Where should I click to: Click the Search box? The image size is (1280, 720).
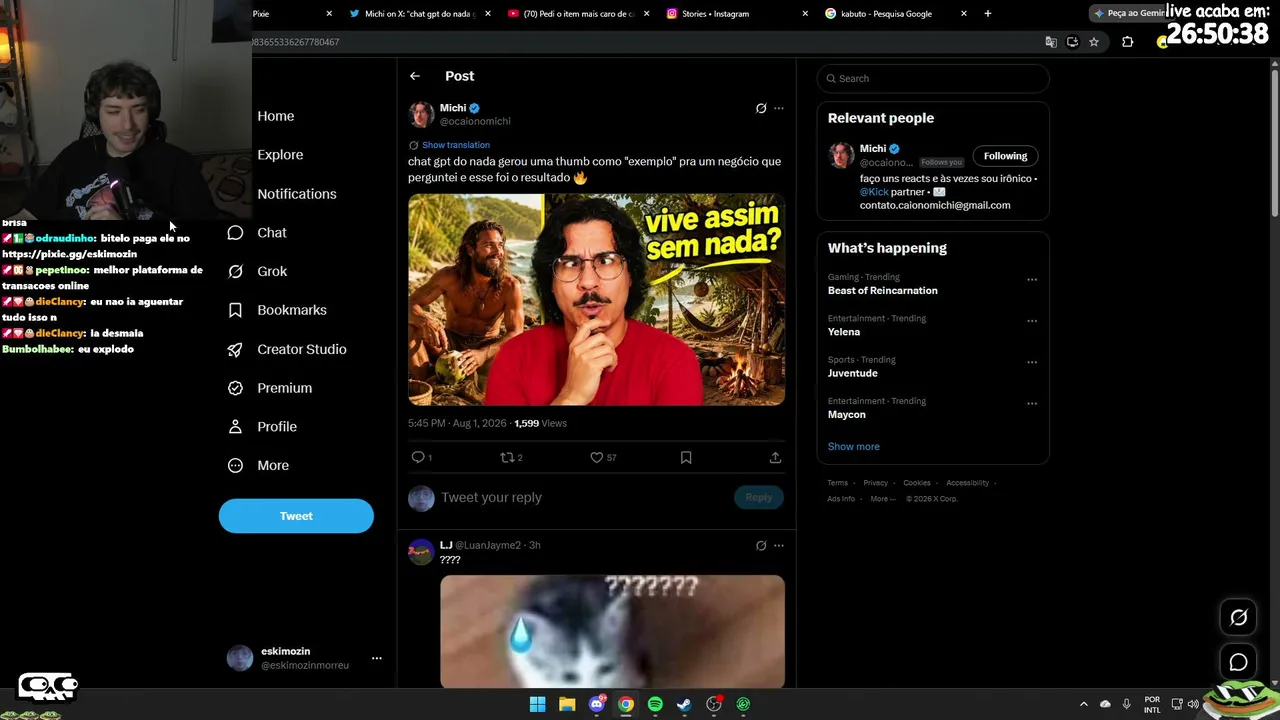(x=933, y=78)
